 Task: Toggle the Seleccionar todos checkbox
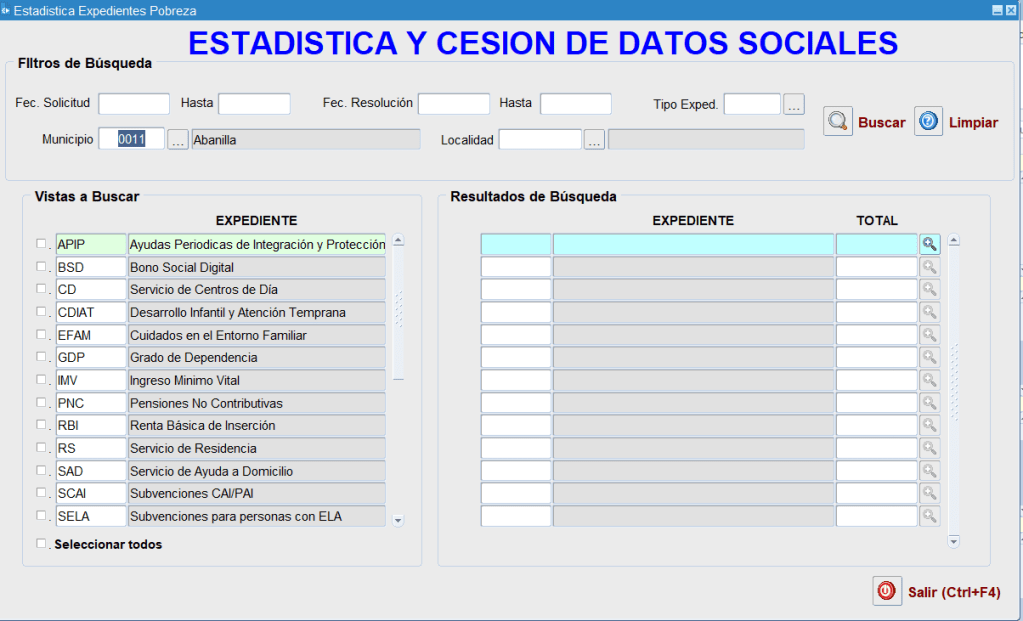pyautogui.click(x=42, y=544)
